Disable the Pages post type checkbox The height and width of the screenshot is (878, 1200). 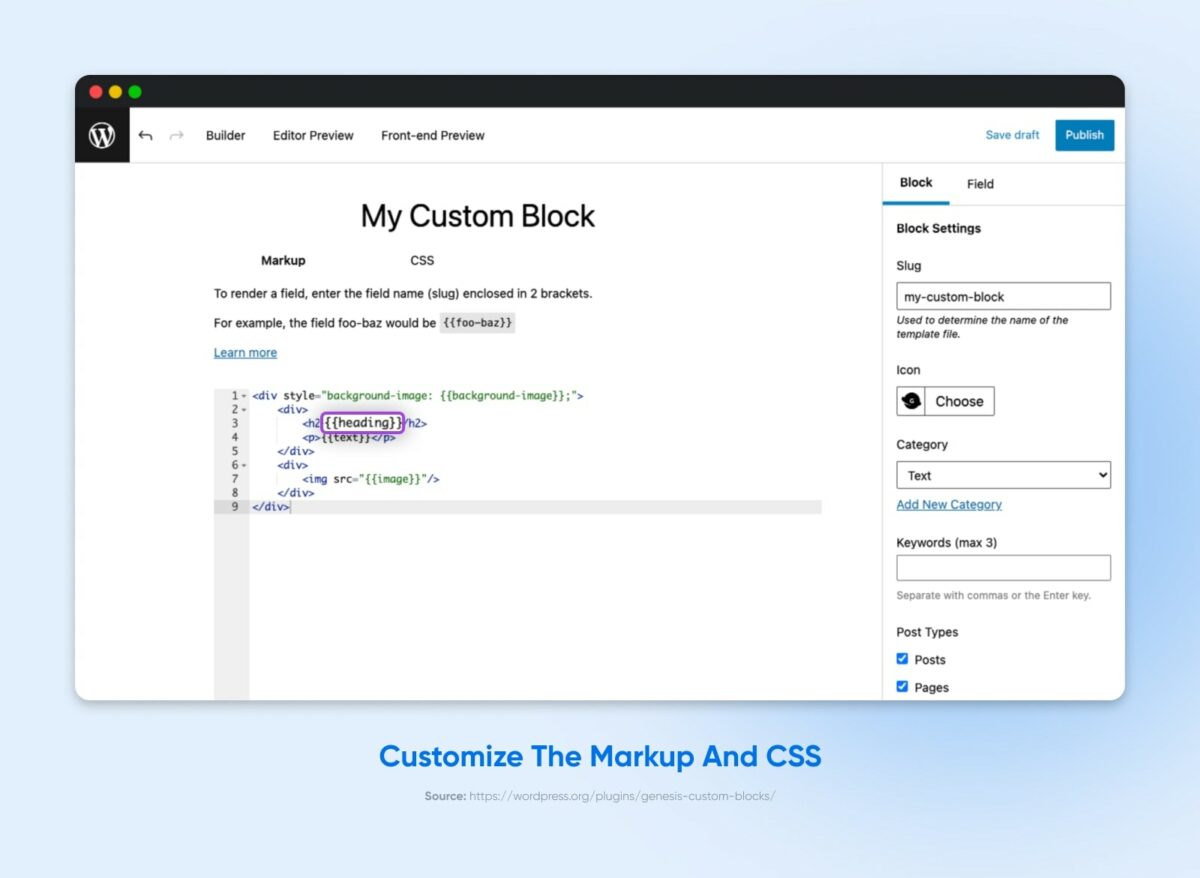(902, 686)
